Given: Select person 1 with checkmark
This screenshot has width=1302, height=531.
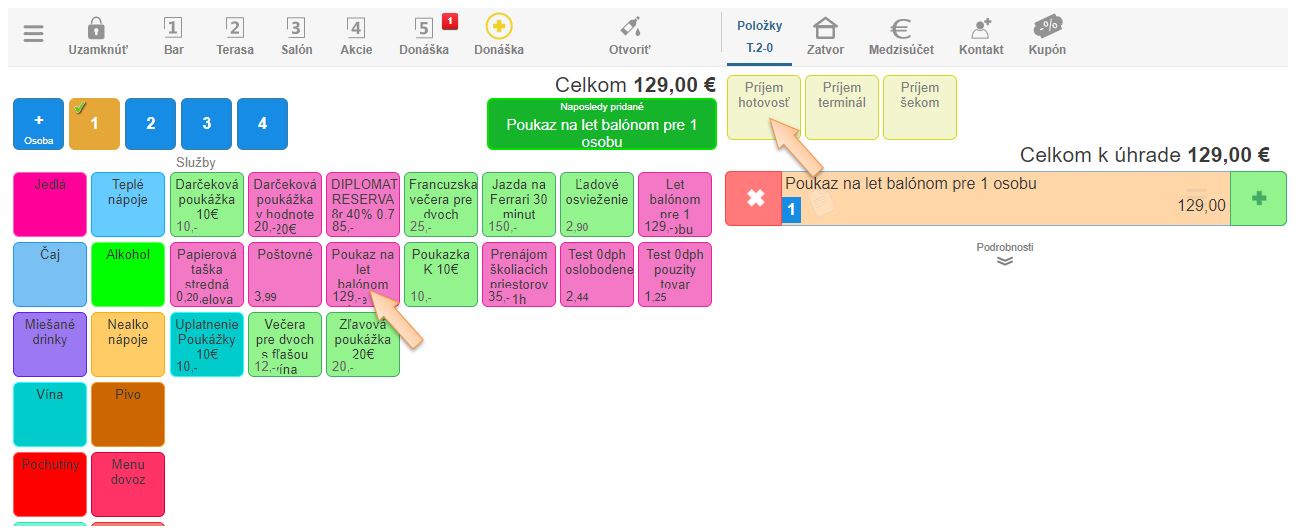Looking at the screenshot, I should click(x=94, y=124).
